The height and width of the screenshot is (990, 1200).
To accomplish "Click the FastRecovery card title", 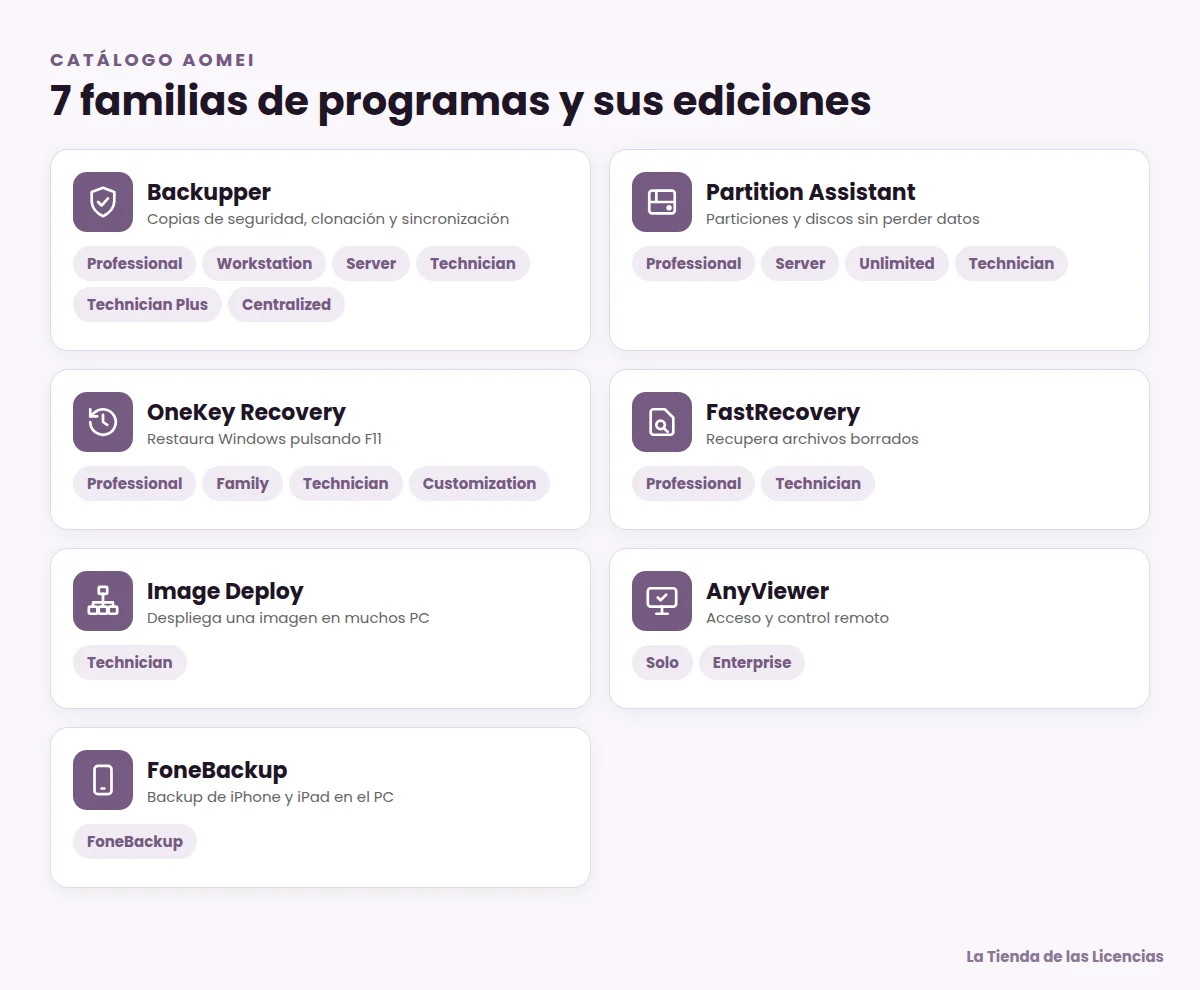I will (783, 412).
